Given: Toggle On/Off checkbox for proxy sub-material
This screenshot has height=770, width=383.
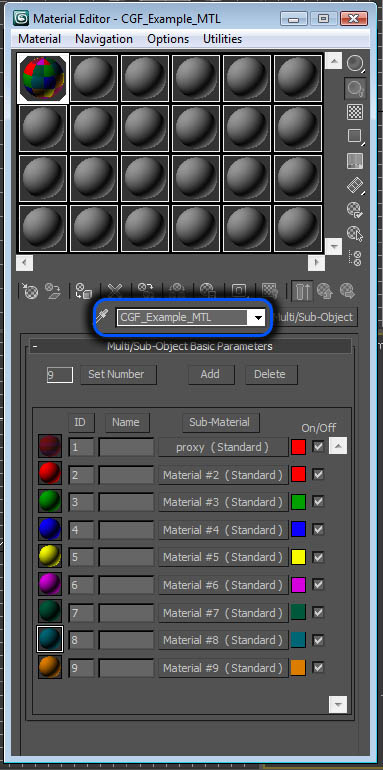Looking at the screenshot, I should 319,446.
